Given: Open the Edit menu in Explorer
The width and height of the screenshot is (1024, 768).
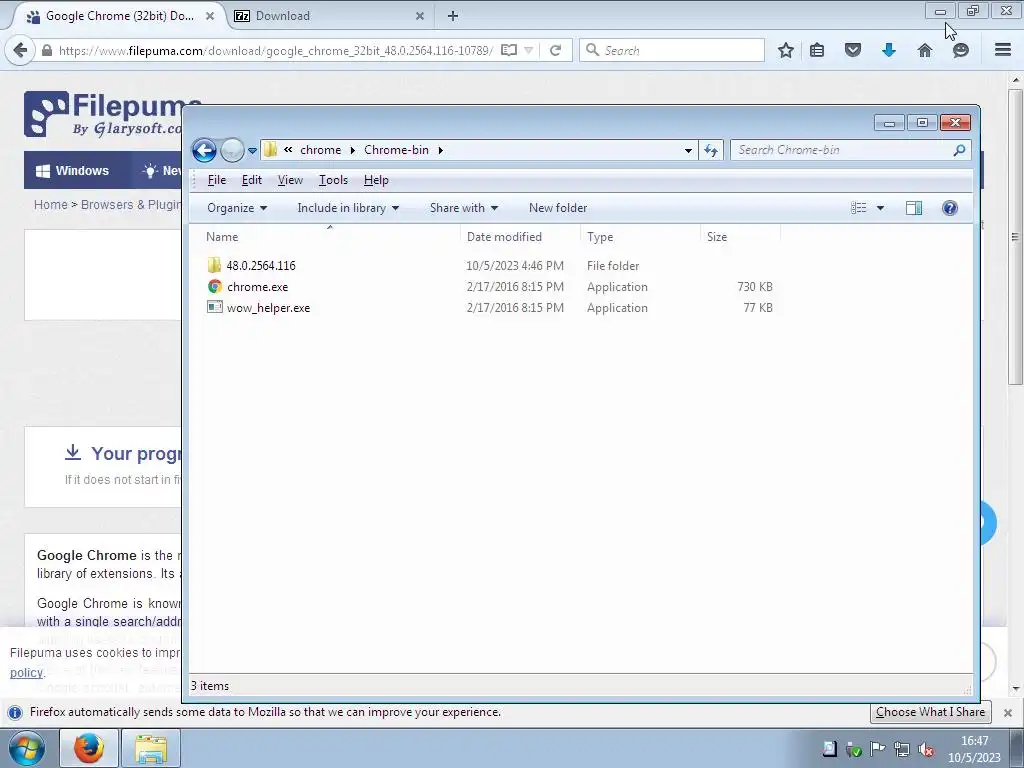Looking at the screenshot, I should click(x=251, y=180).
